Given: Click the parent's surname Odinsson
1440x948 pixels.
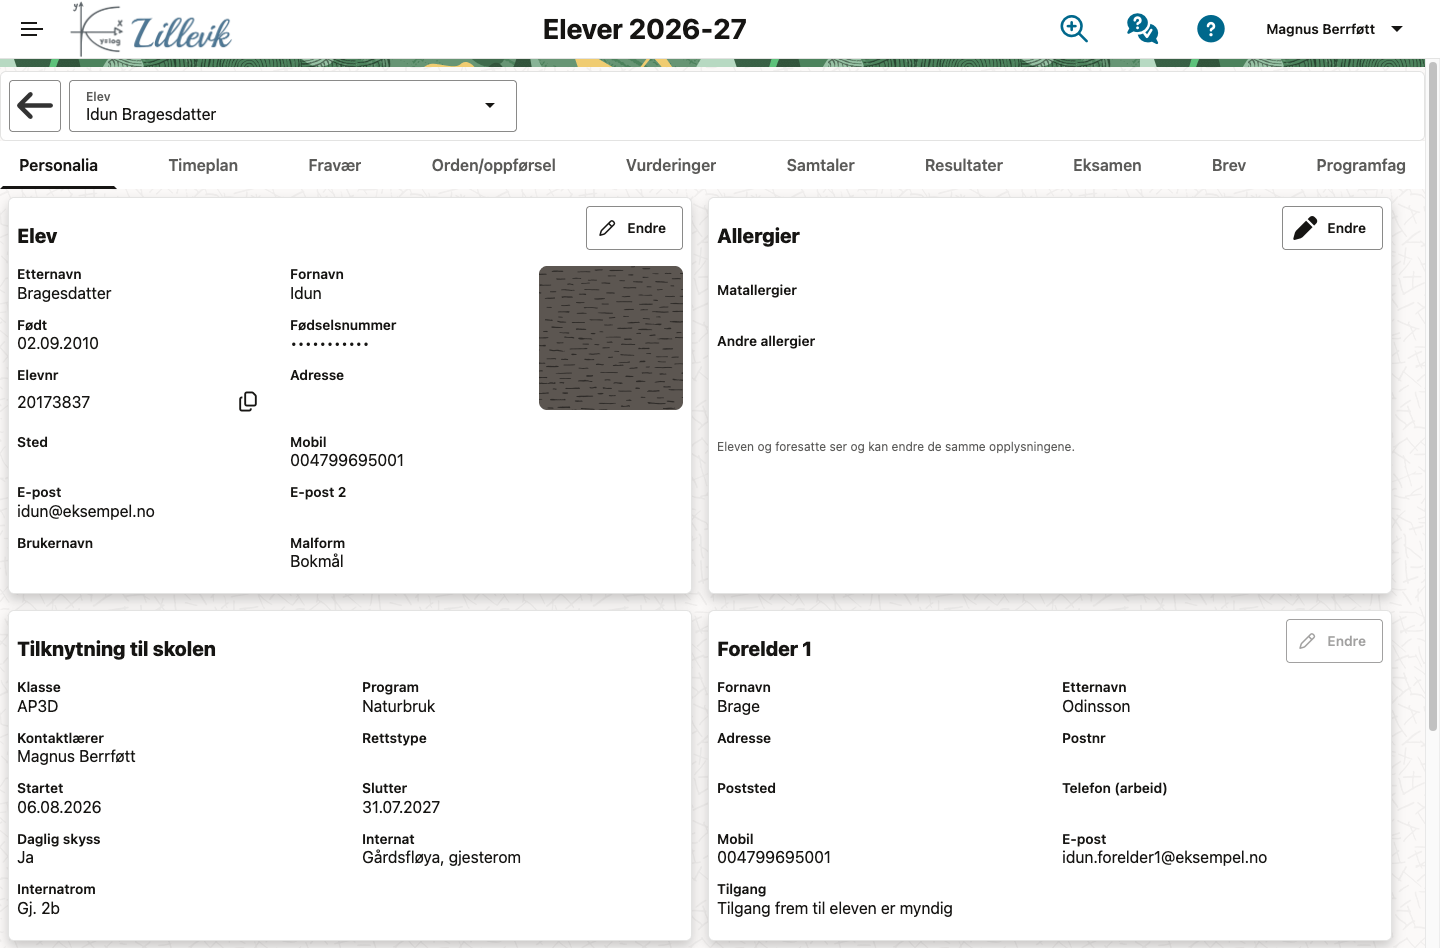Looking at the screenshot, I should point(1096,707).
